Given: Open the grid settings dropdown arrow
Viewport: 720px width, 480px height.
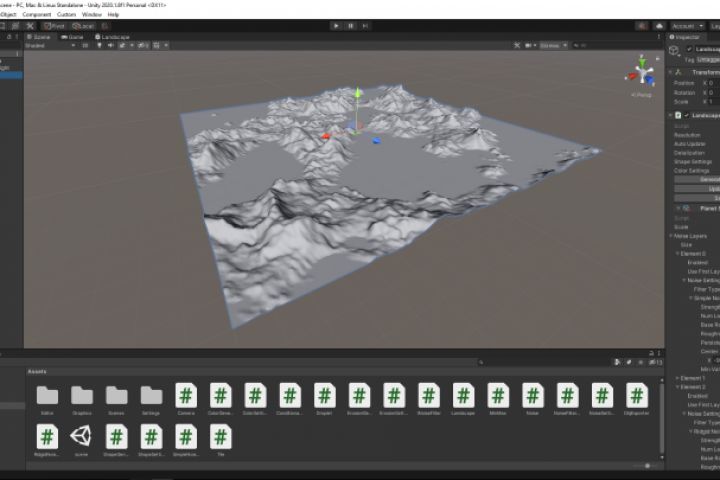Looking at the screenshot, I should 166,45.
